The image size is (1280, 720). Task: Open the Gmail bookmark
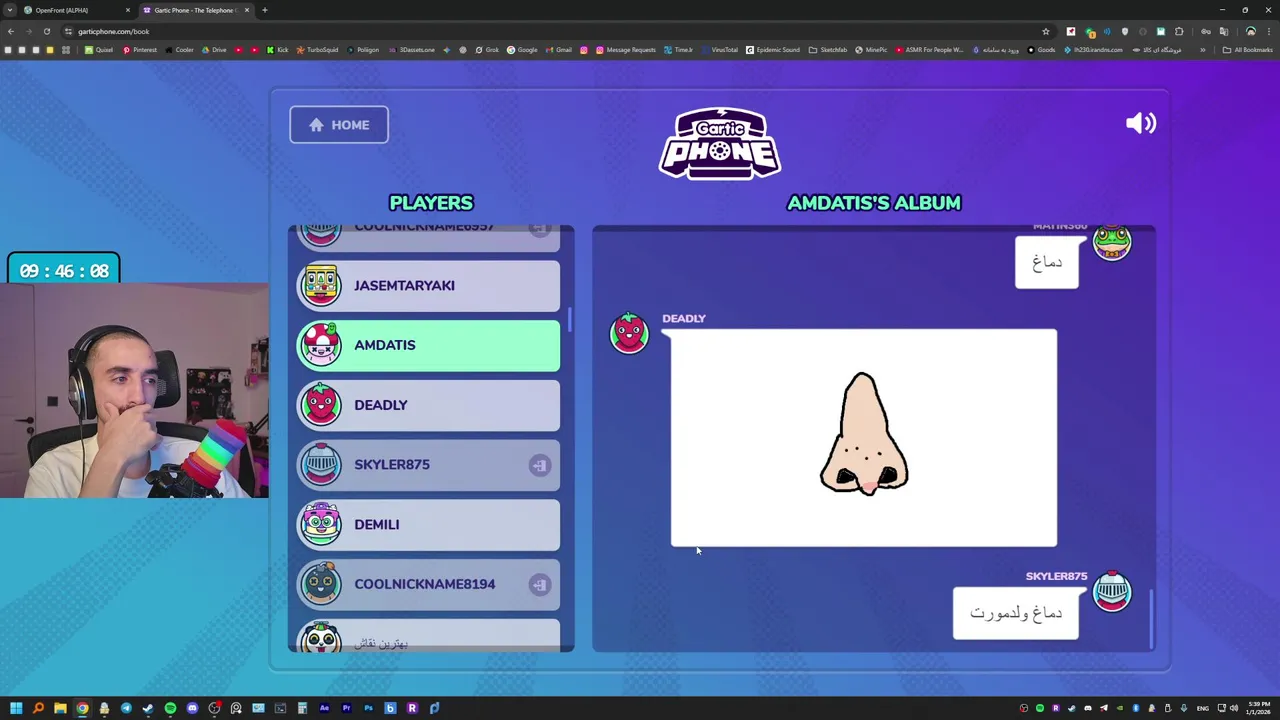coord(559,50)
